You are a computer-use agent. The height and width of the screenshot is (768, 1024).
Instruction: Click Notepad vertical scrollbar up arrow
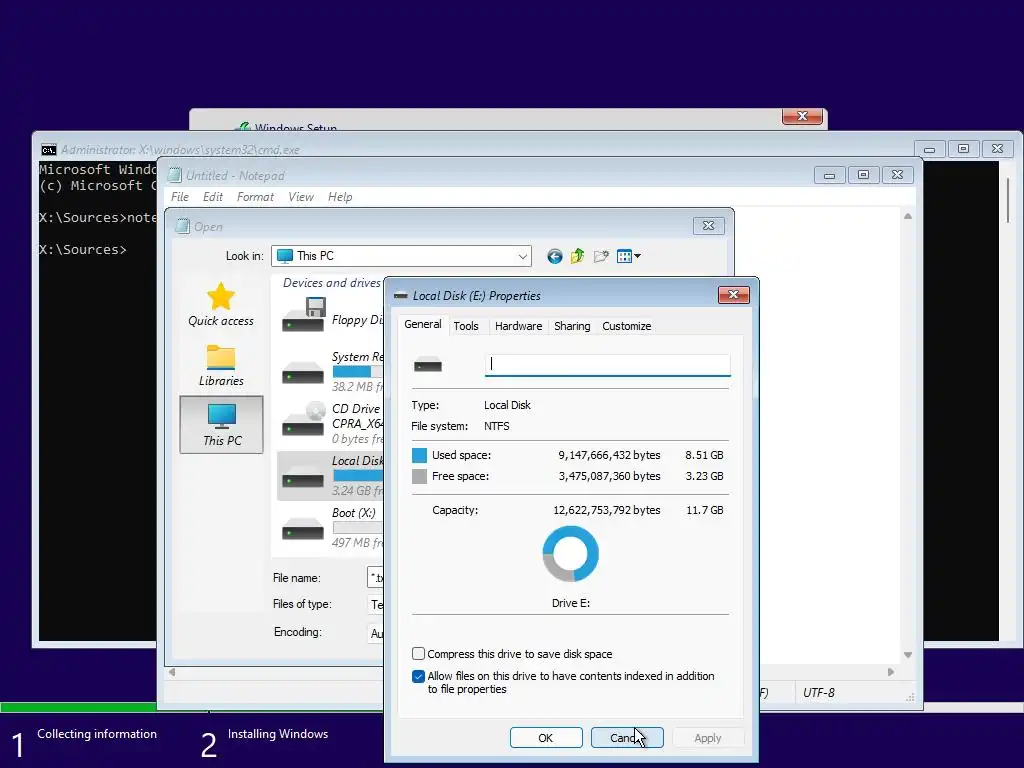click(908, 216)
